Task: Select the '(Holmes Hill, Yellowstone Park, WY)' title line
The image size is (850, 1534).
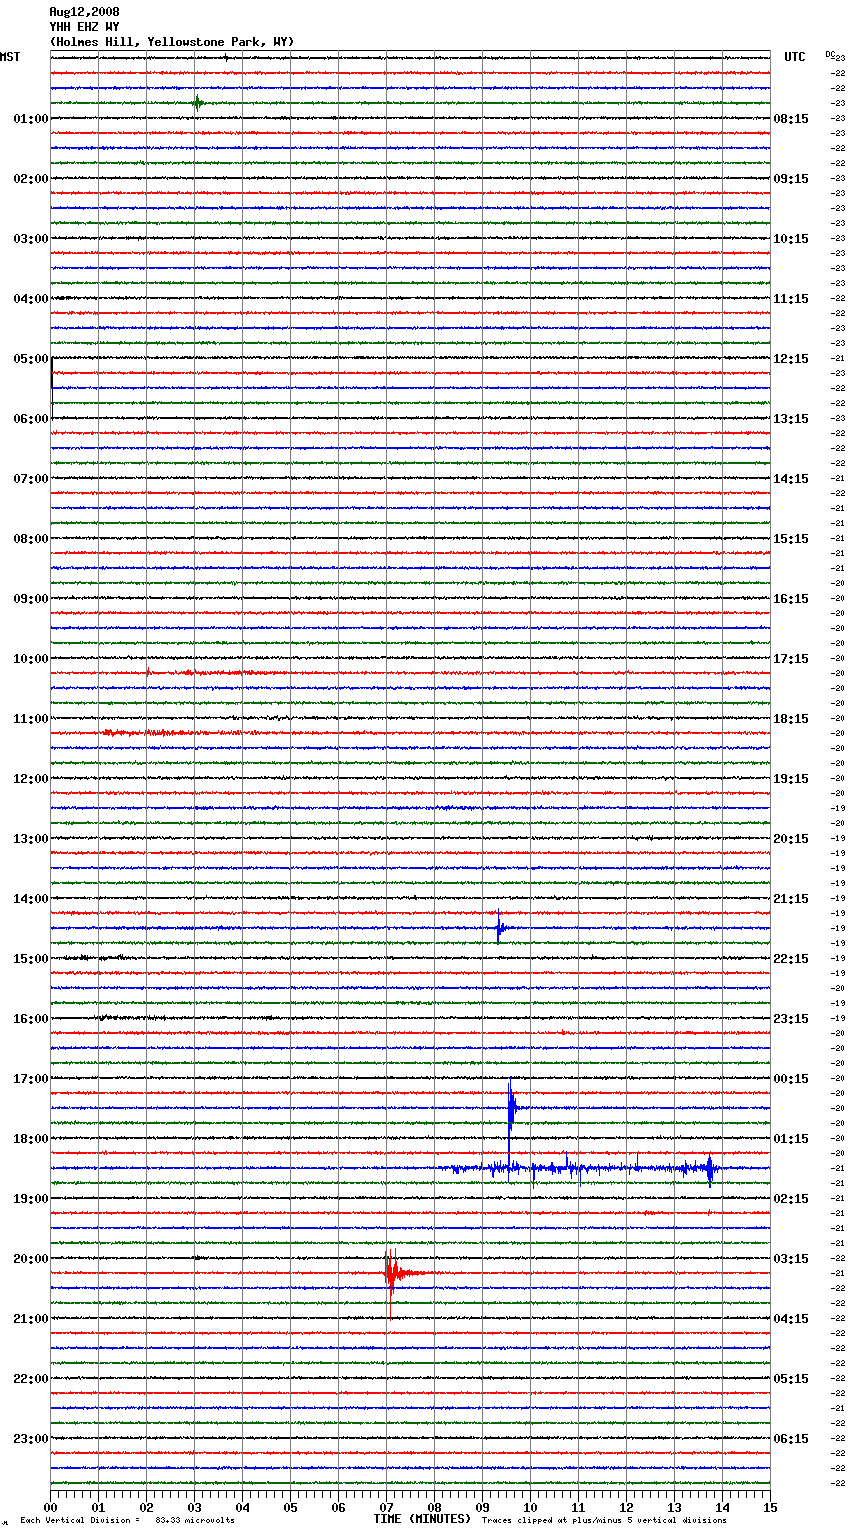Action: tap(172, 42)
